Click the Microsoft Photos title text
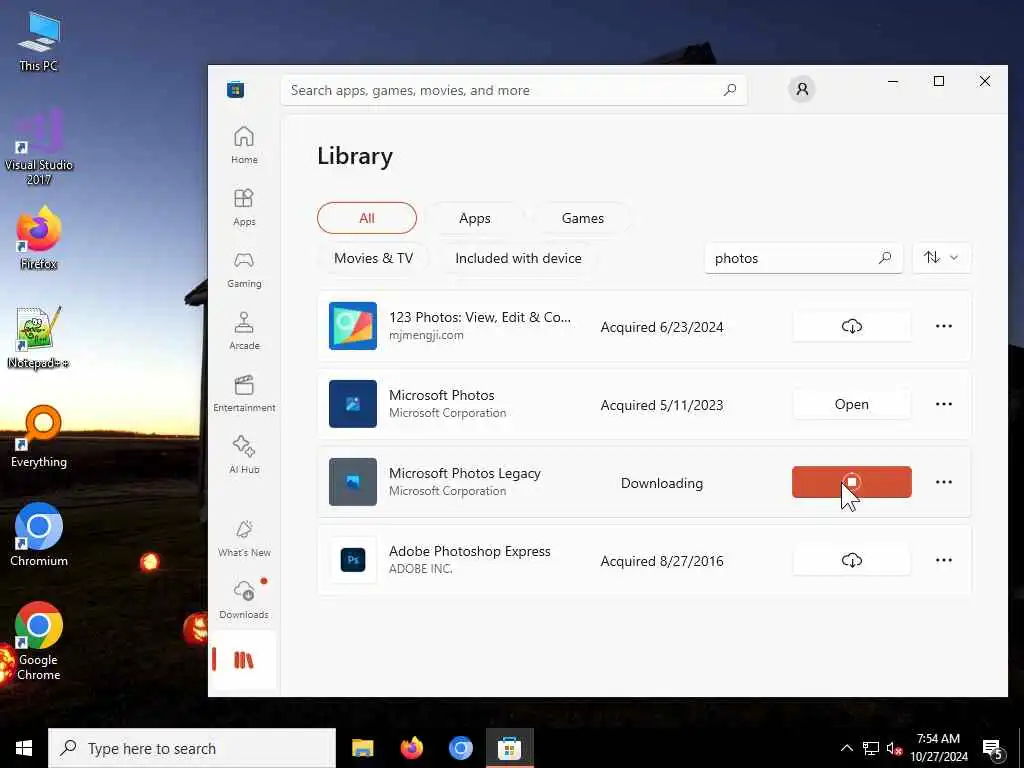 click(x=441, y=395)
